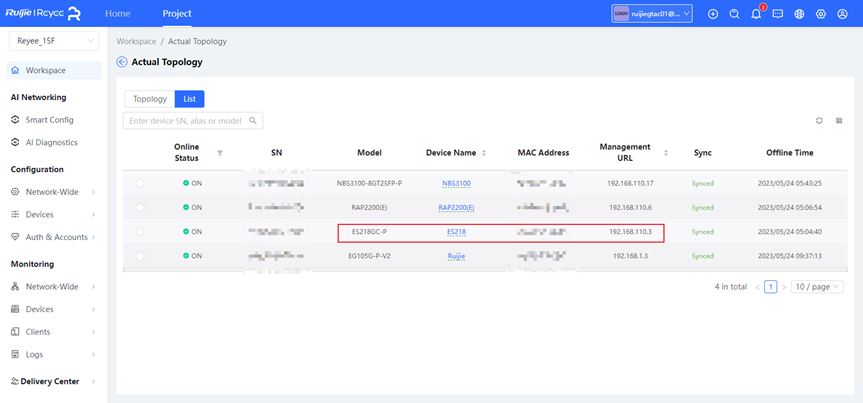Expand Devices under Configuration
This screenshot has width=863, height=403.
click(x=94, y=214)
